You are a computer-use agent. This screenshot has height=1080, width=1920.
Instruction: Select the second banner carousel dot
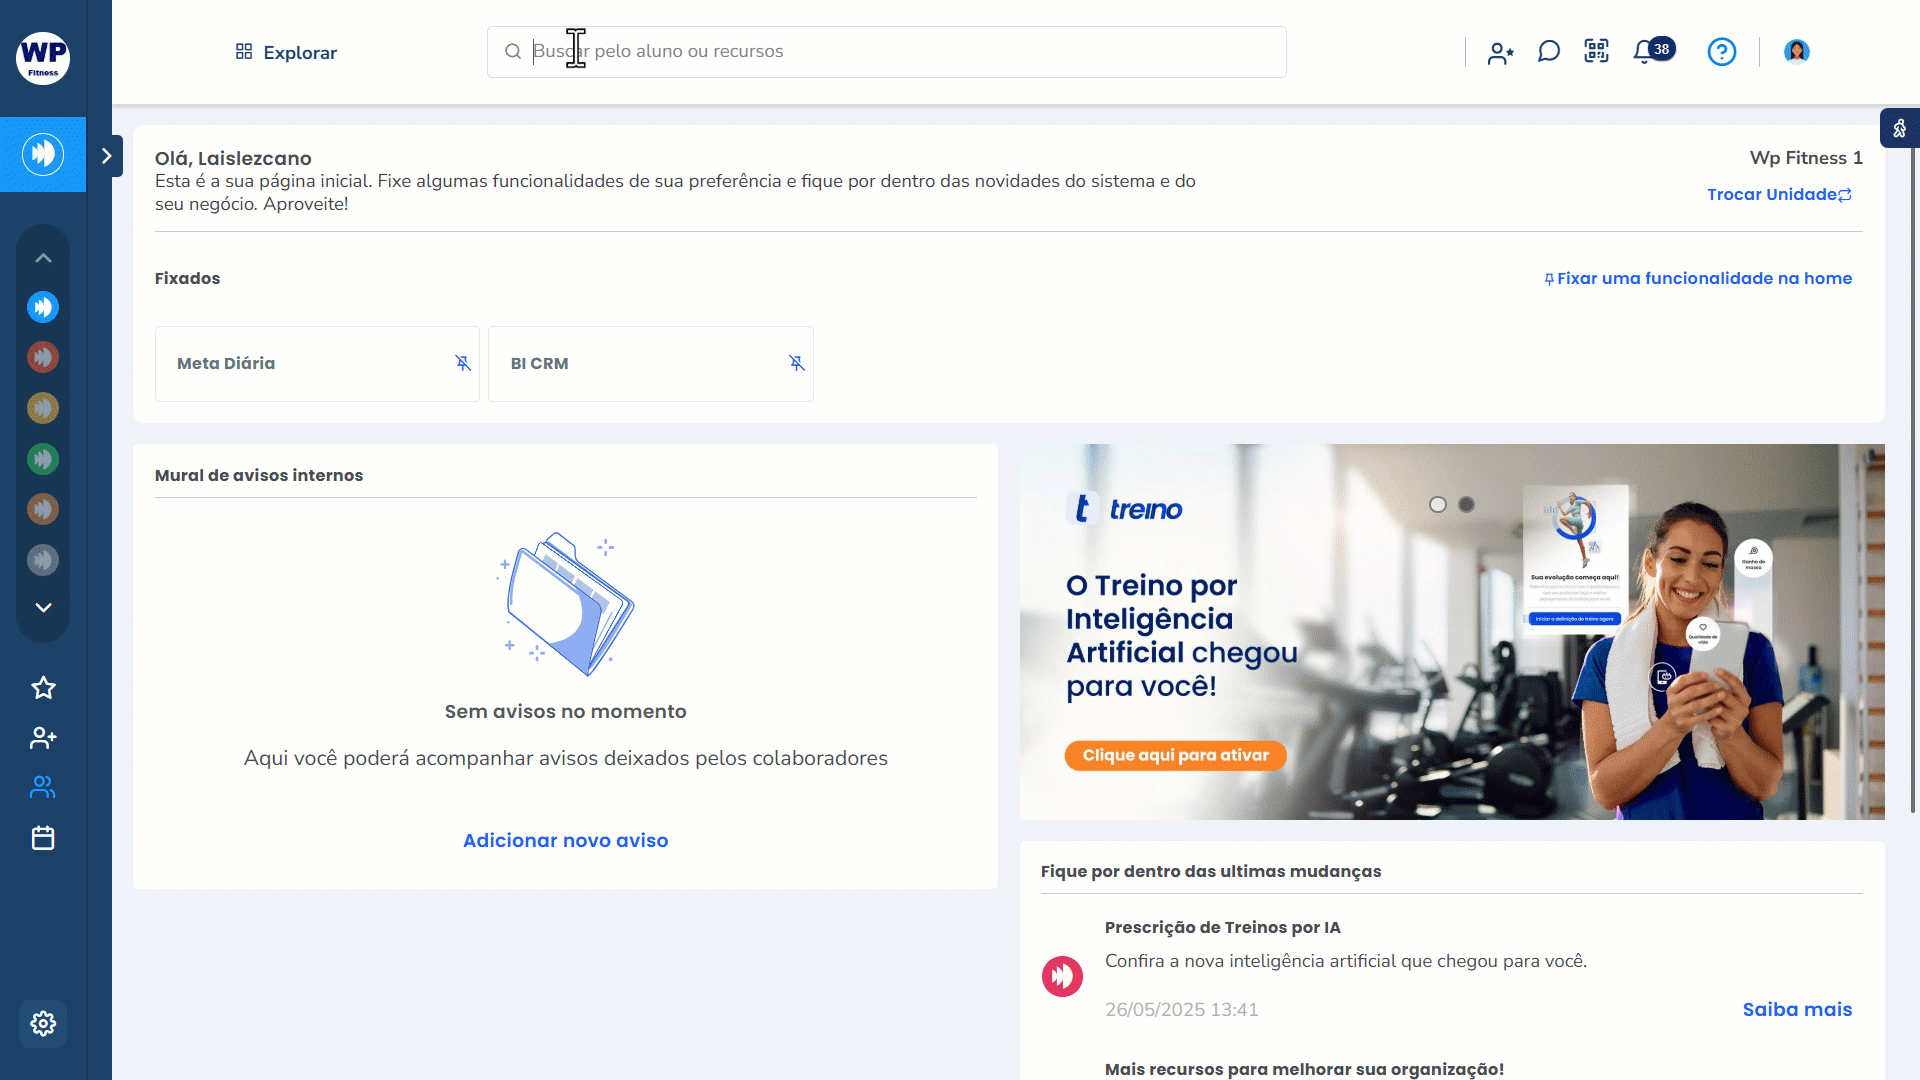[1466, 505]
